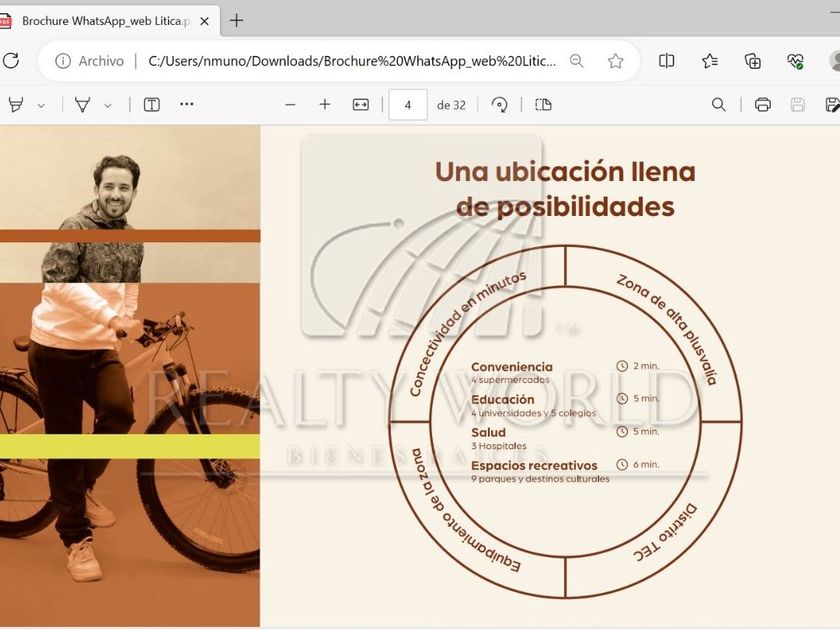
Task: Open more PDF tools ellipsis menu
Action: pos(187,104)
